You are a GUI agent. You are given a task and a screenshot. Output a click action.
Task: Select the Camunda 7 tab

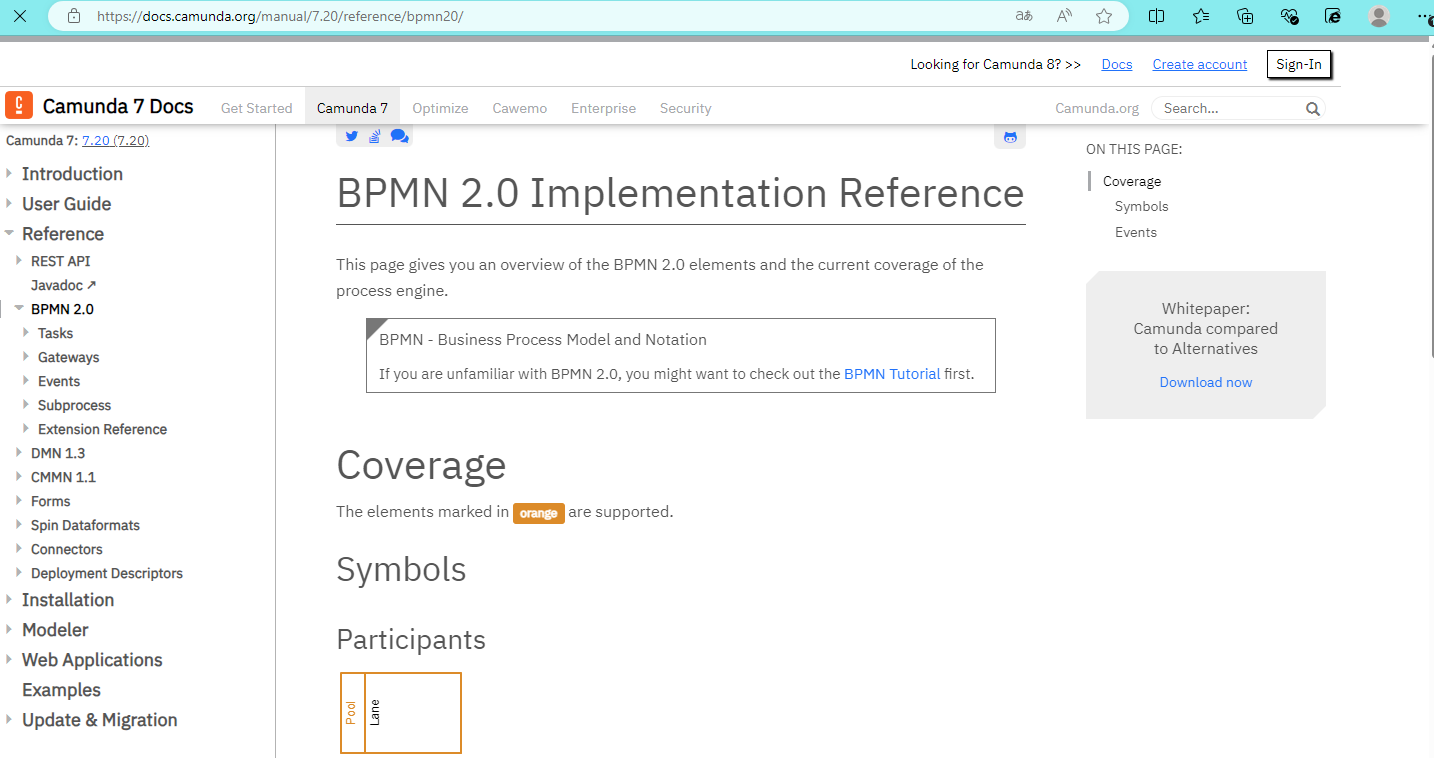352,108
